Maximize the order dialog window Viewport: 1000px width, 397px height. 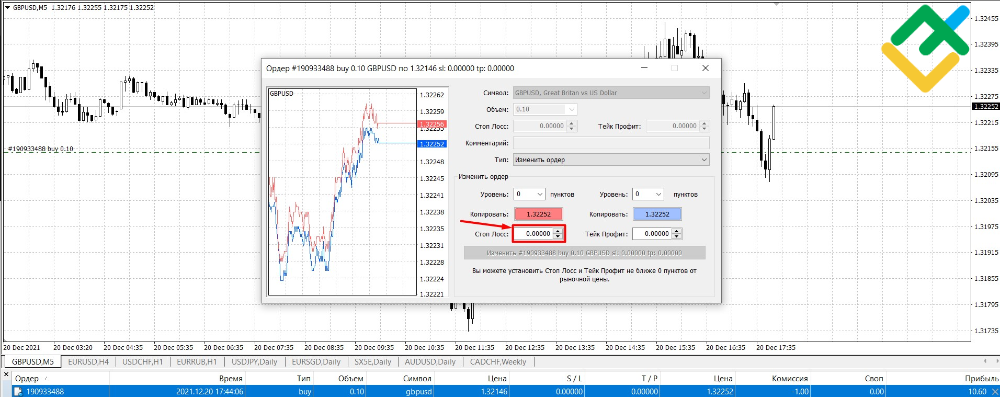(675, 68)
